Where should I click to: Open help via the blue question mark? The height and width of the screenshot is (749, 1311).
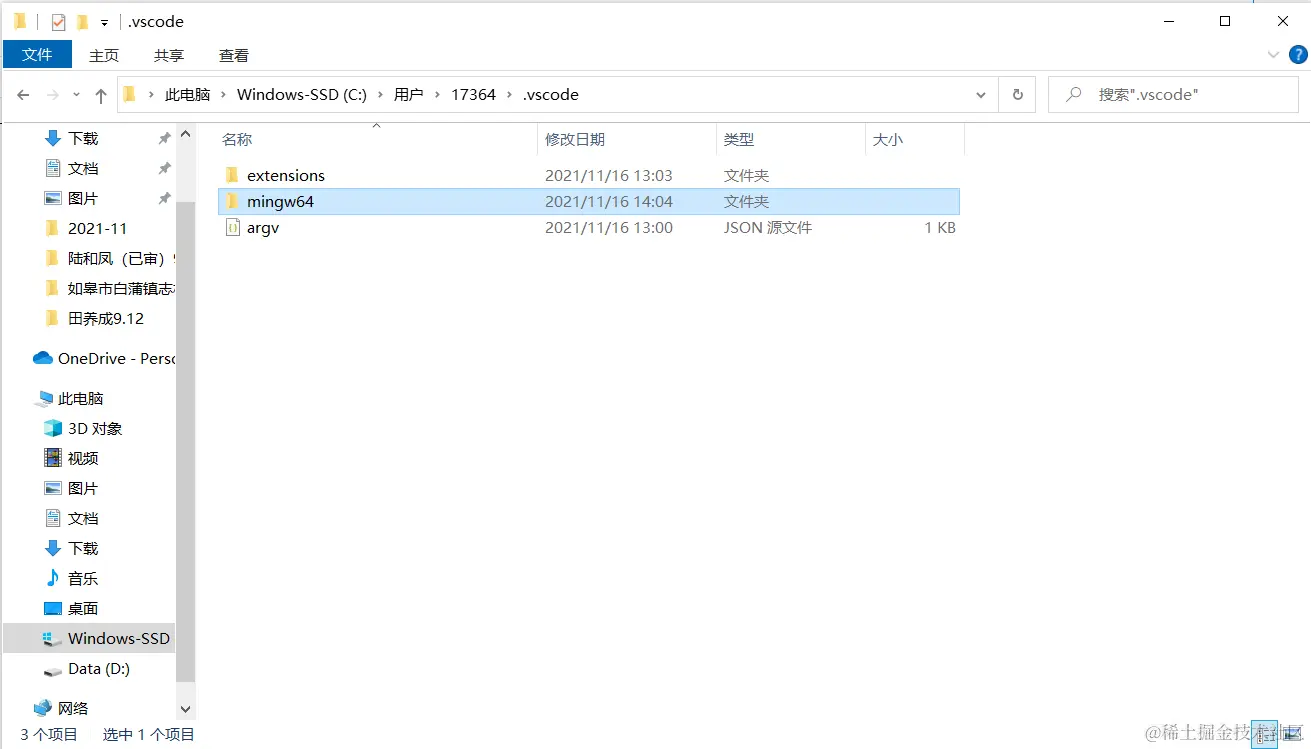point(1297,55)
